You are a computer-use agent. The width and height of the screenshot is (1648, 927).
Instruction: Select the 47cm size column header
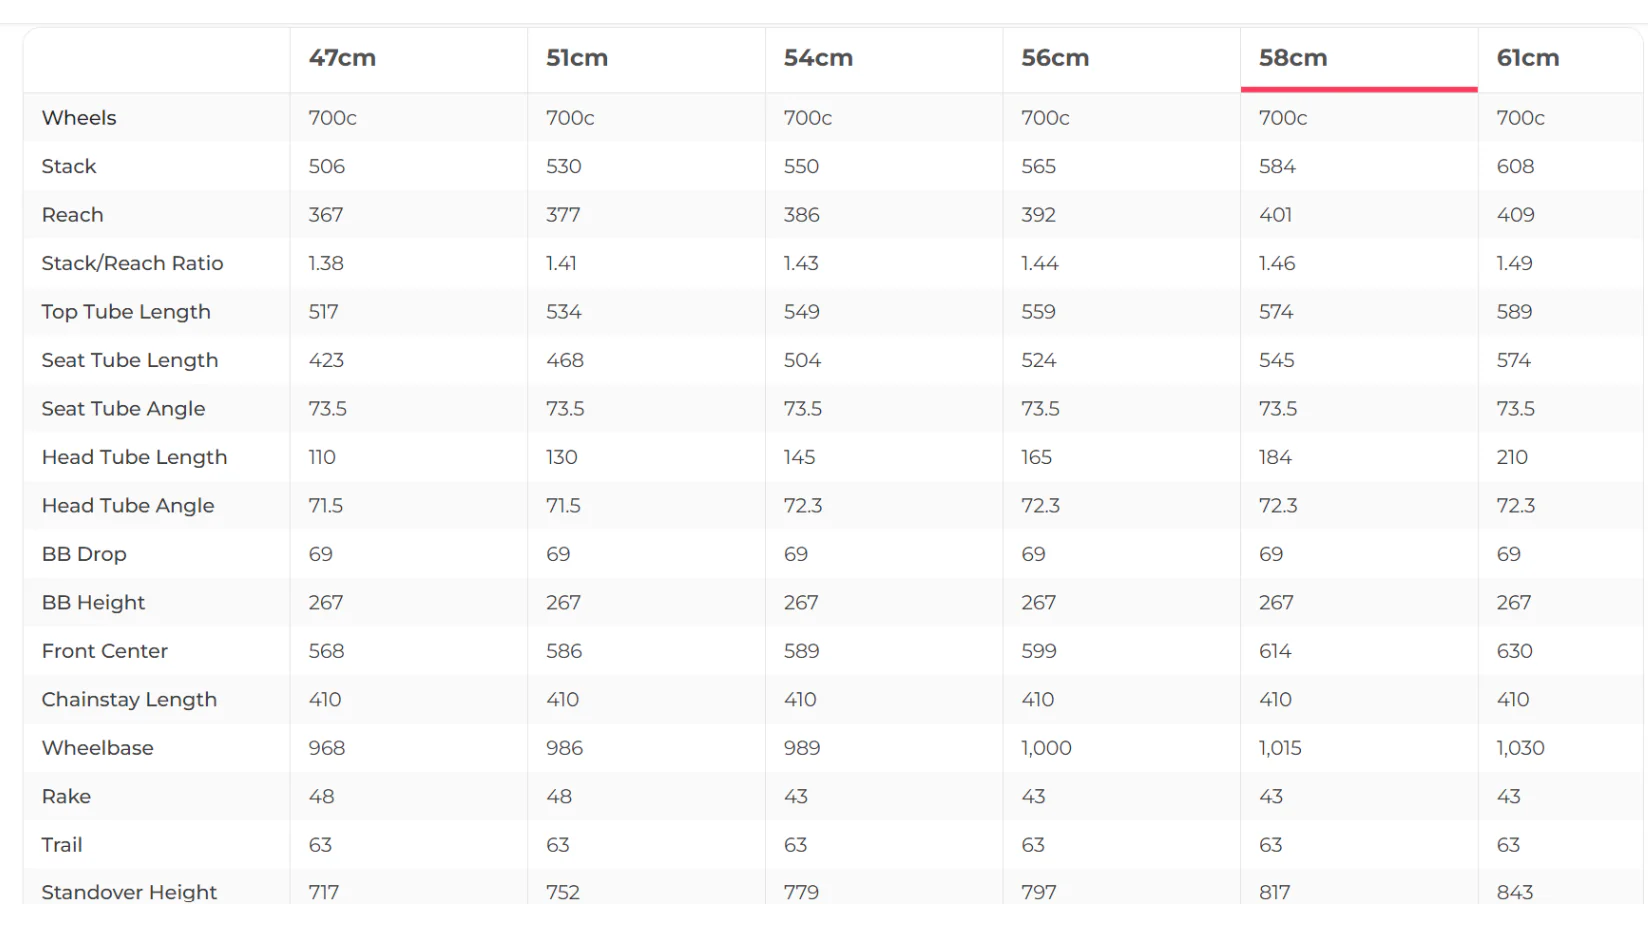coord(342,58)
